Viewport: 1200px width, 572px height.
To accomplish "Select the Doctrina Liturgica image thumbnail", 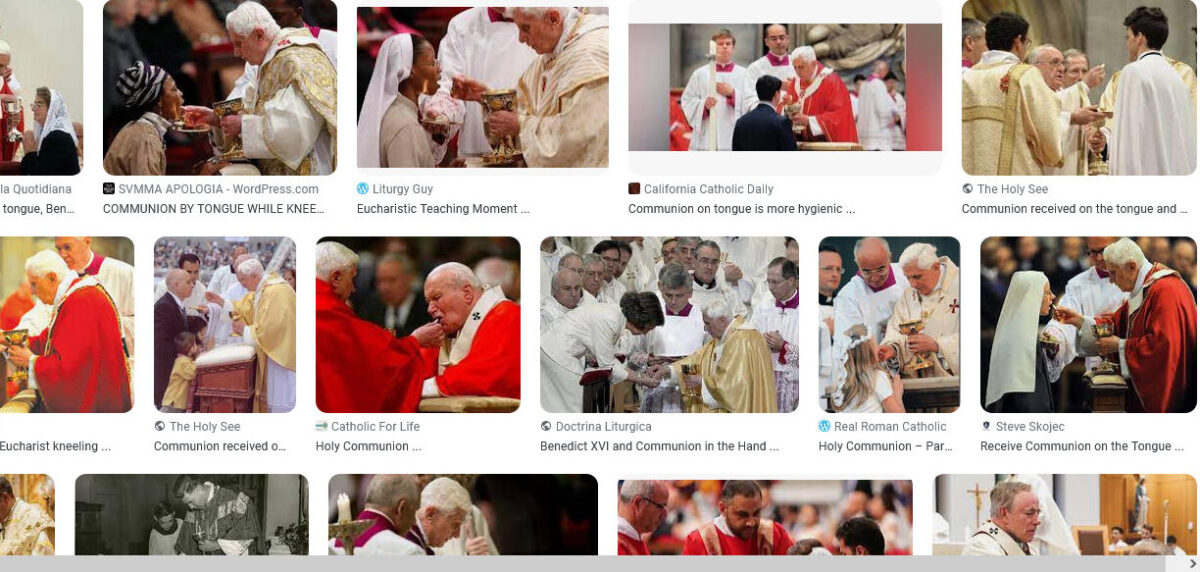I will point(669,325).
